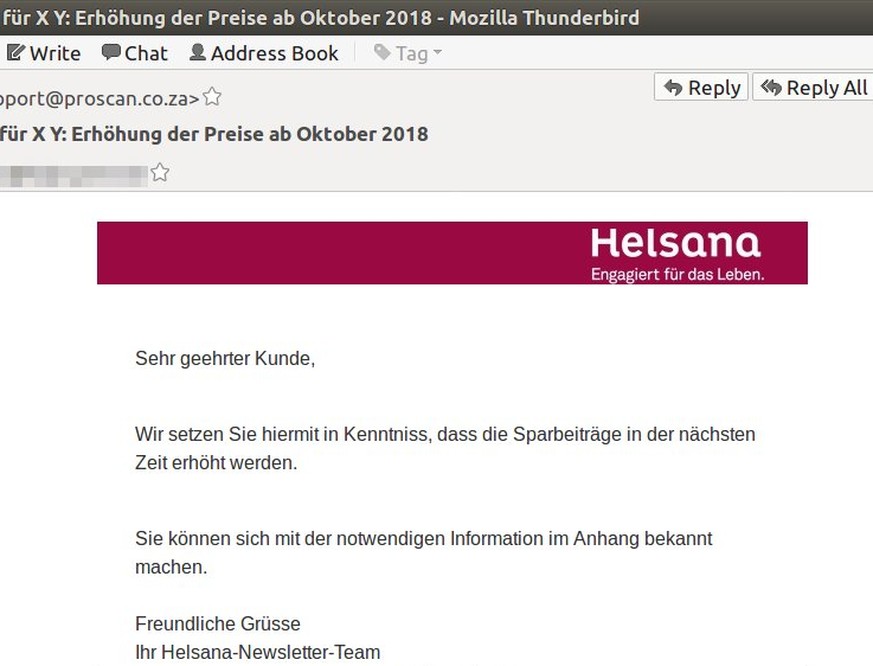
Task: Open the Address Book contact icon
Action: click(197, 53)
